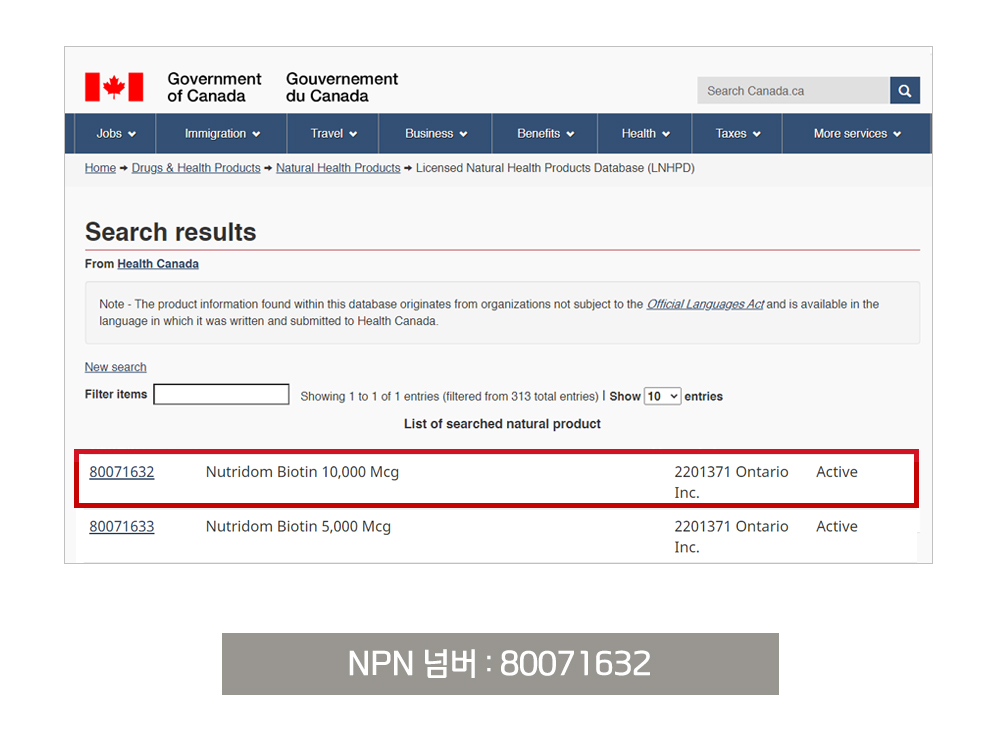
Task: Click the NPN 넘버 : 80071632 banner
Action: (500, 664)
